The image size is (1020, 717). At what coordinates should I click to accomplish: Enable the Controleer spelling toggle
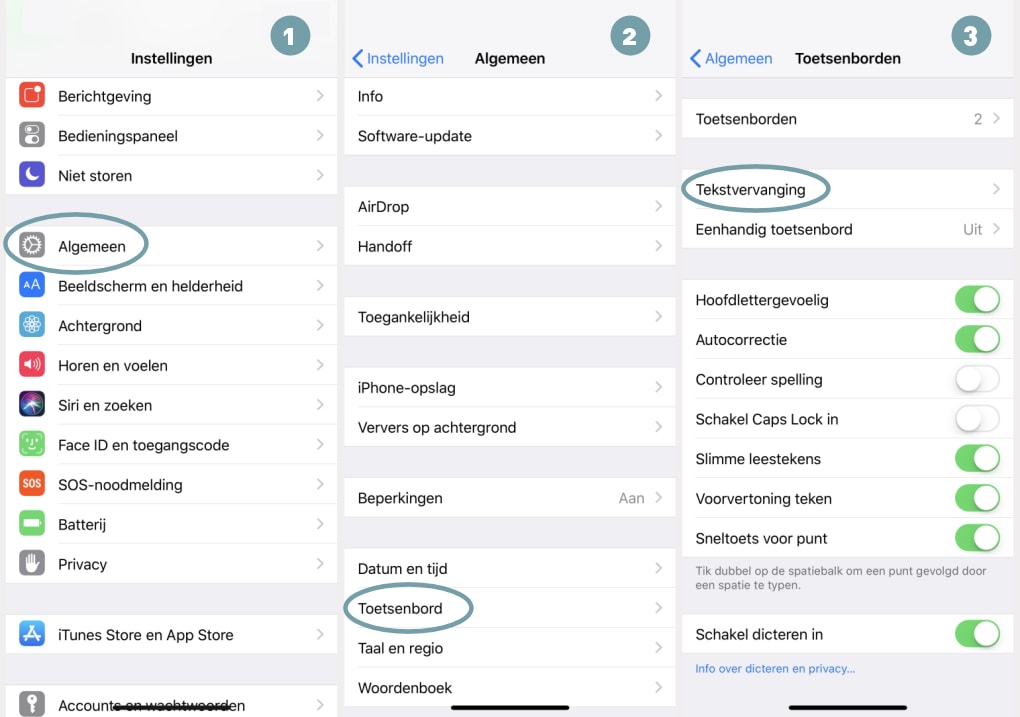(x=977, y=379)
